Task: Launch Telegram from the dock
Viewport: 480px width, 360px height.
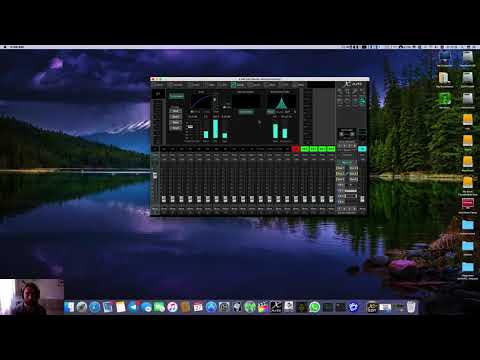Action: [133, 307]
